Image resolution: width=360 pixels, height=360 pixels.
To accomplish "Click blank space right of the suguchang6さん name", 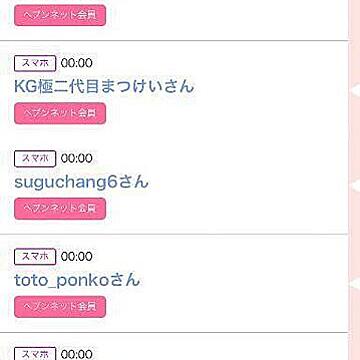I will pos(247,183).
